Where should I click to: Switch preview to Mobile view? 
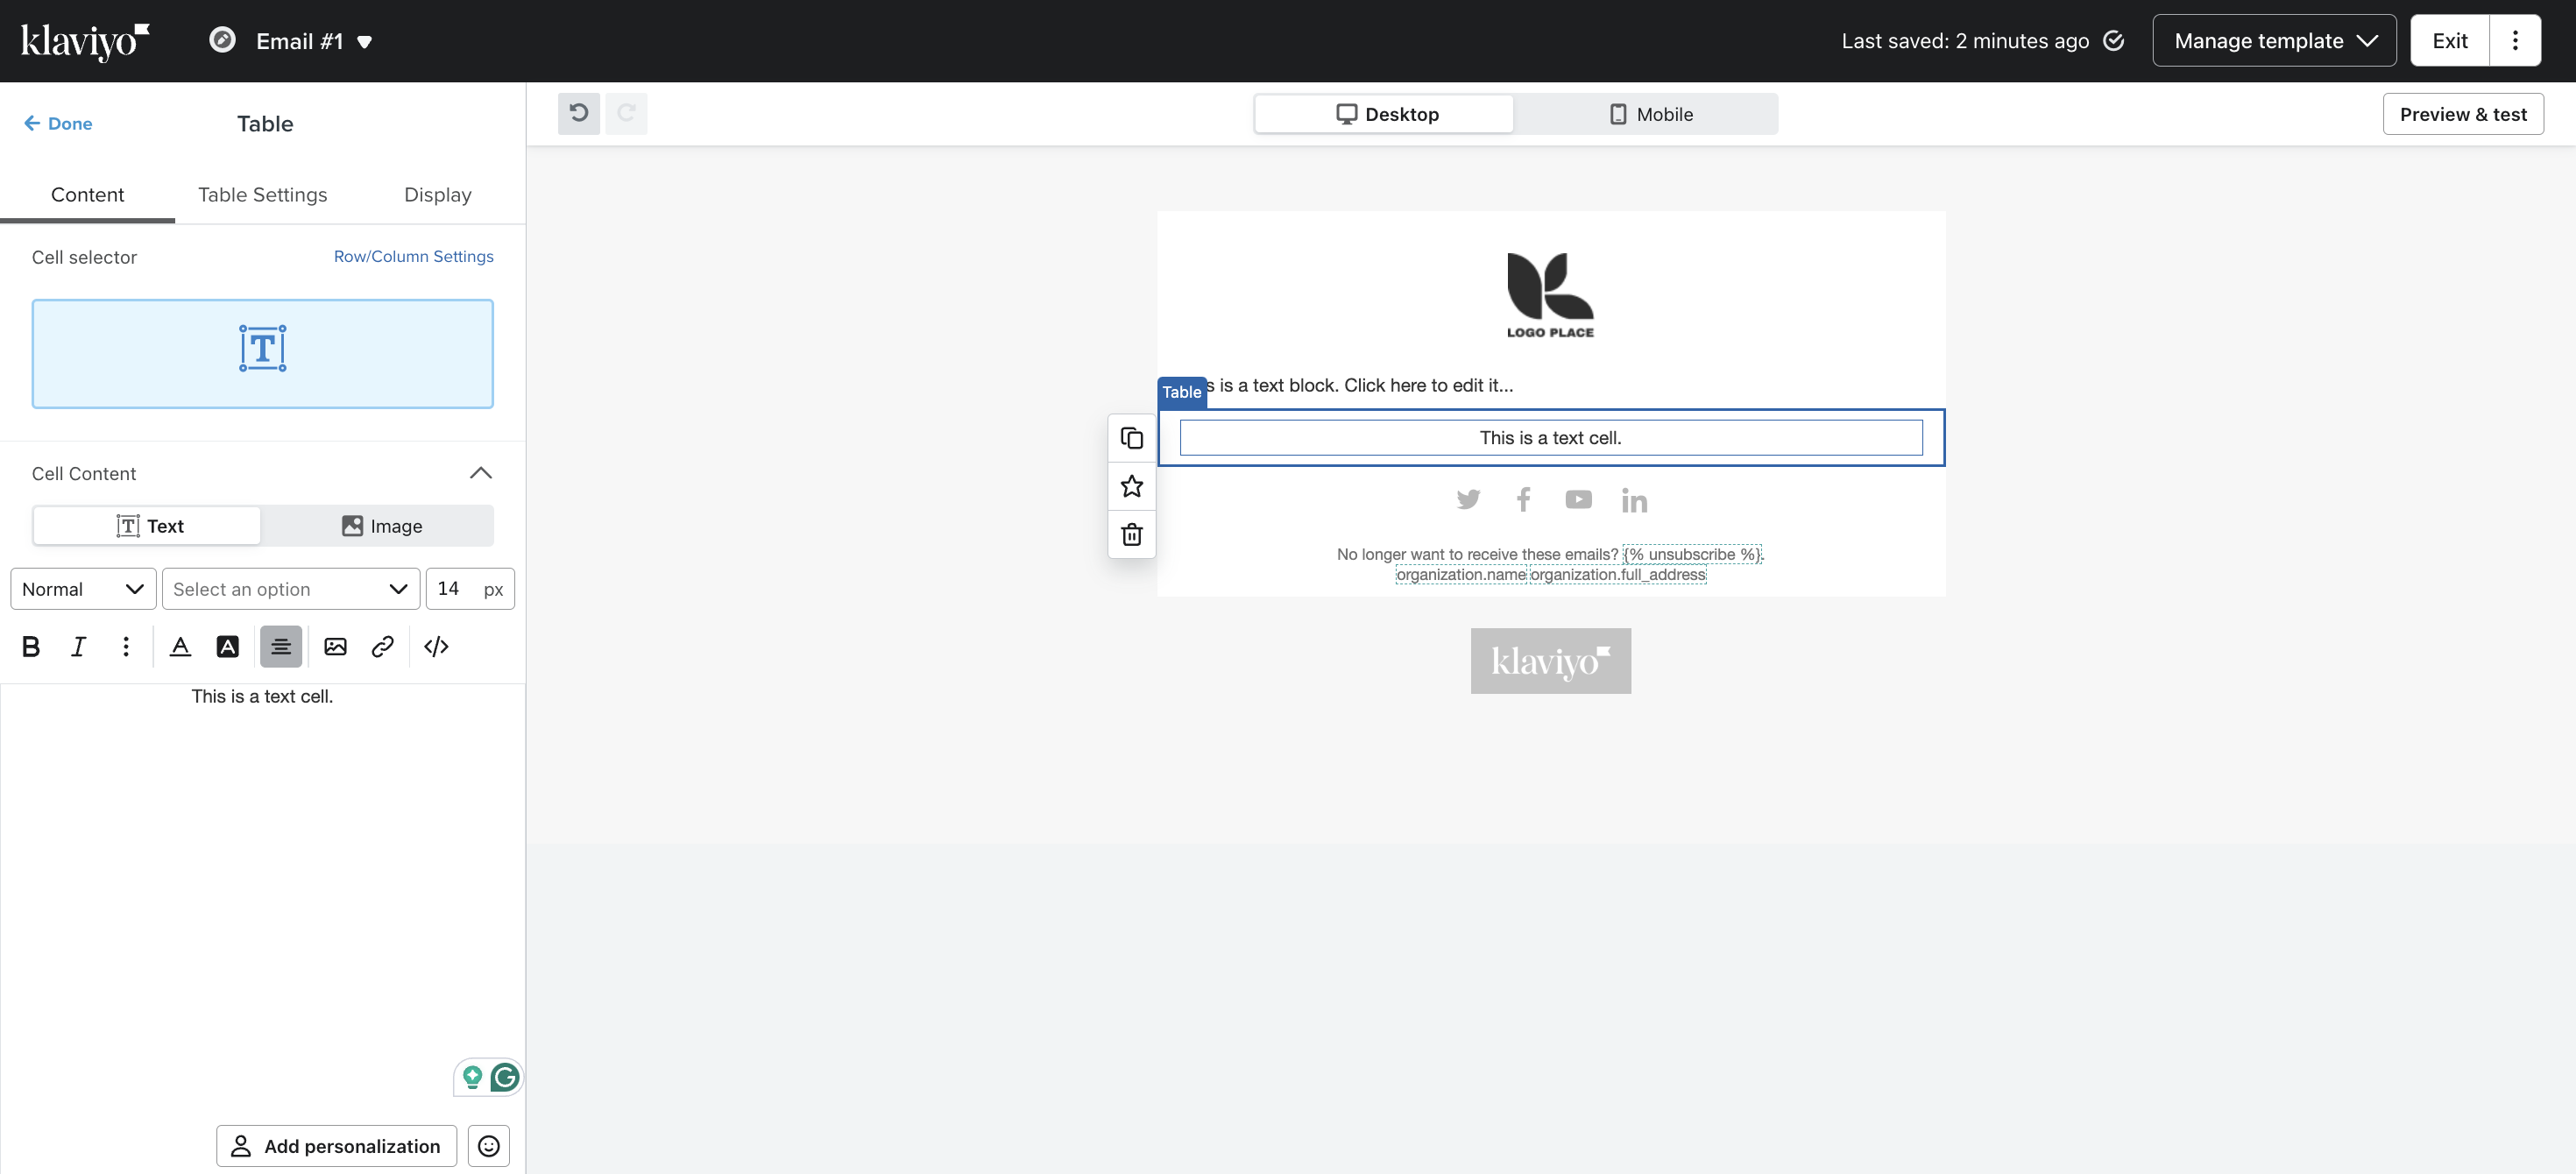(x=1650, y=114)
